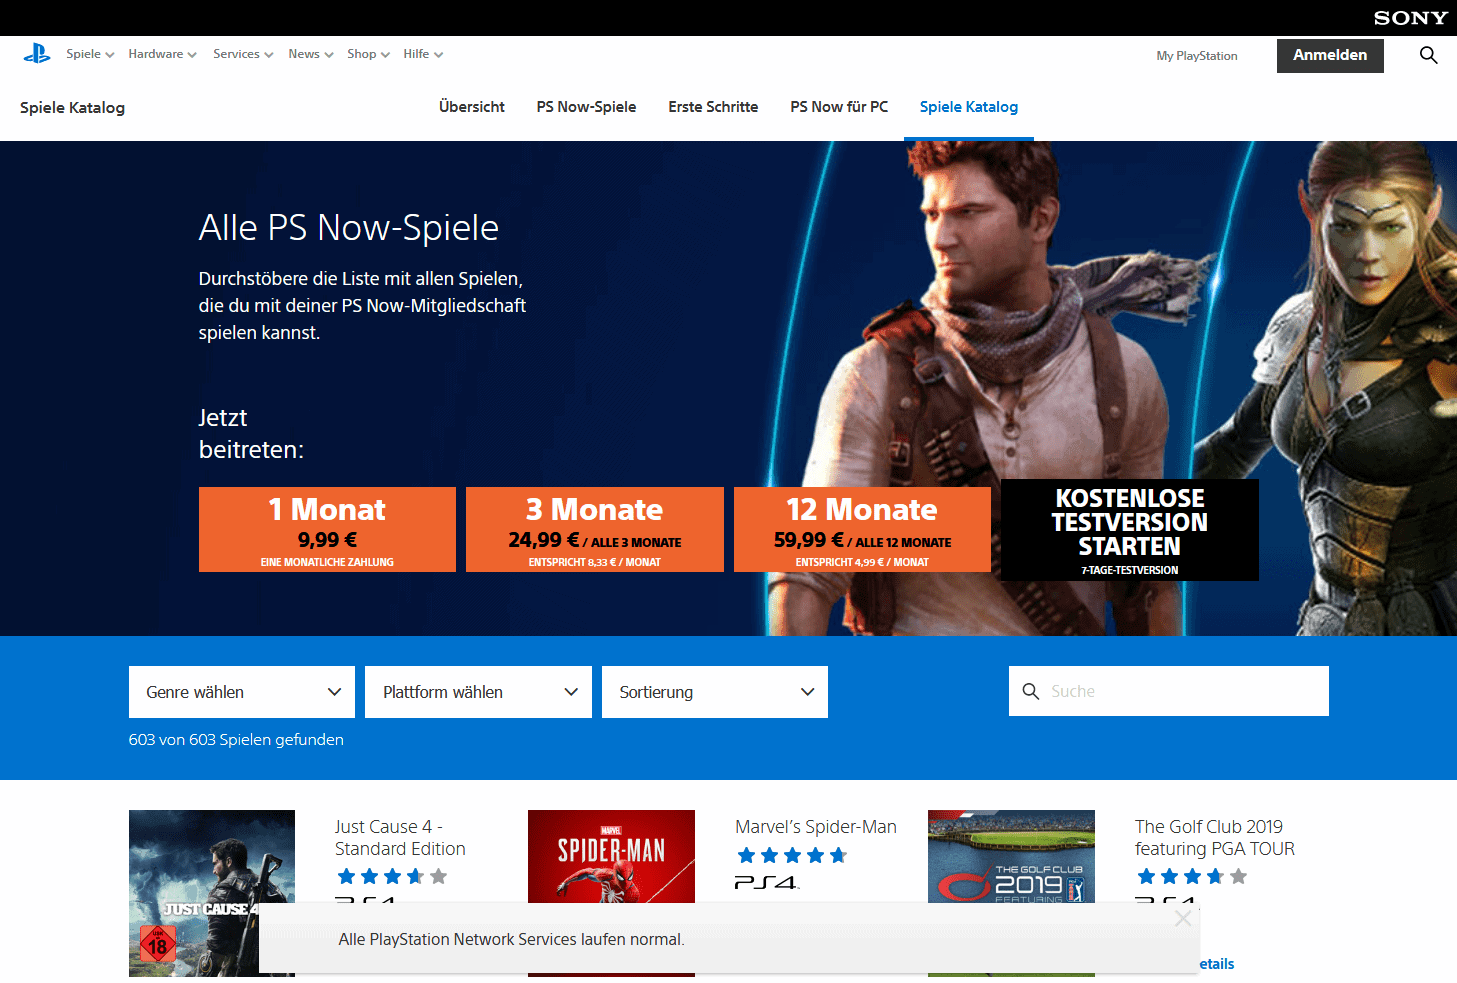1457x983 pixels.
Task: Expand the Hardware menu
Action: pos(162,54)
